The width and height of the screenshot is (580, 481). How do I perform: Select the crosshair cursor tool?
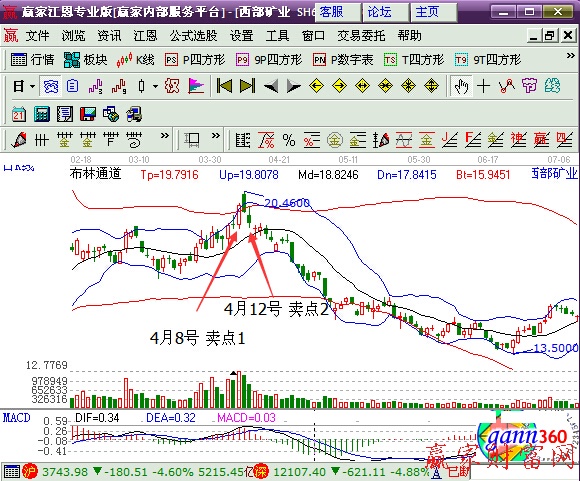(x=483, y=86)
